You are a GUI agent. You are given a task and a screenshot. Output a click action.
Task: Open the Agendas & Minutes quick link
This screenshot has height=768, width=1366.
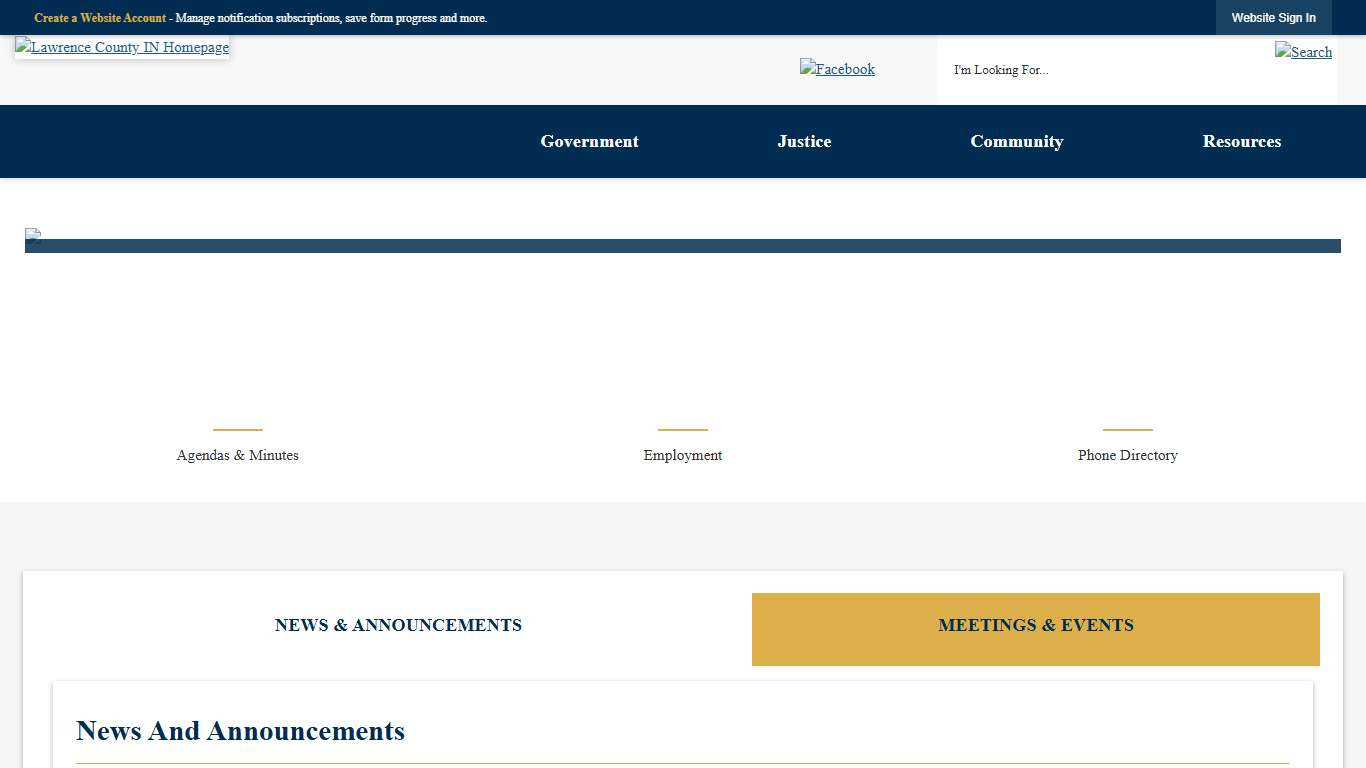237,455
